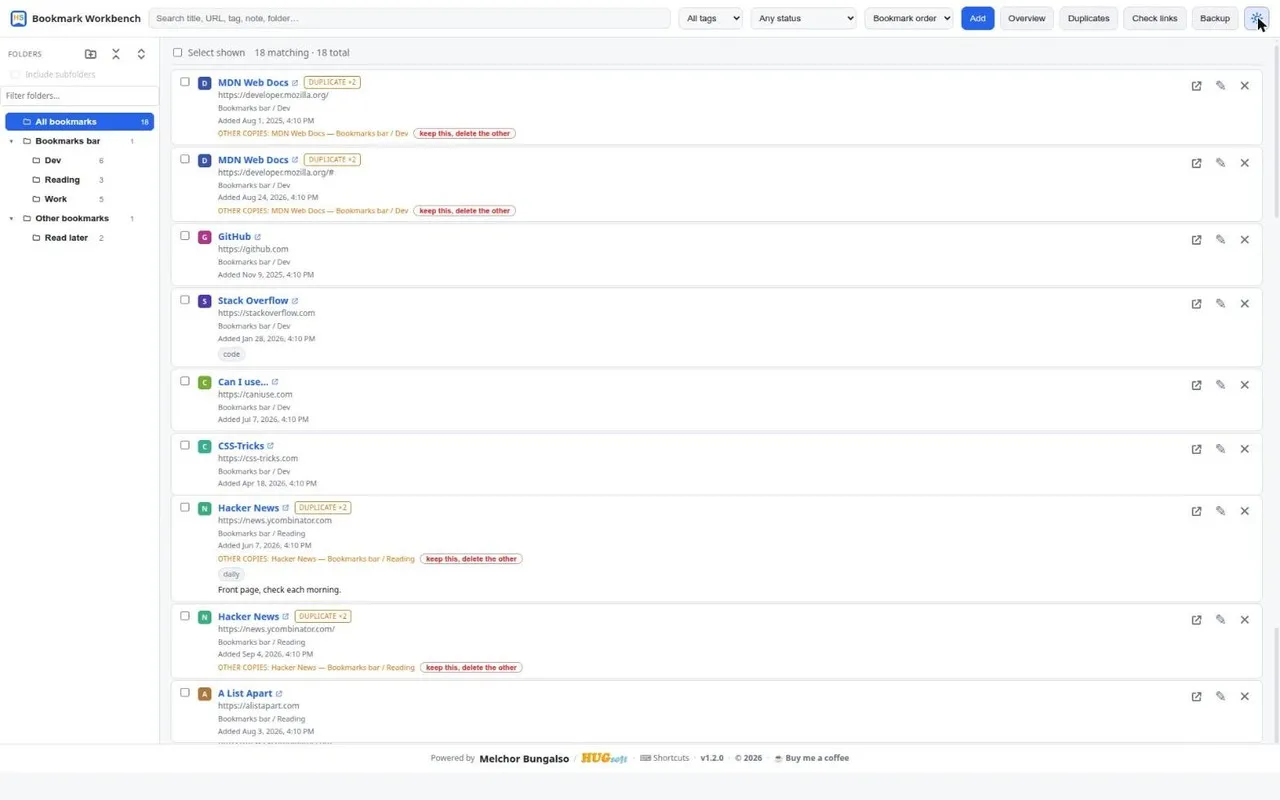Delete the CSS-Tricks bookmark
Image resolution: width=1280 pixels, height=800 pixels.
1245,449
